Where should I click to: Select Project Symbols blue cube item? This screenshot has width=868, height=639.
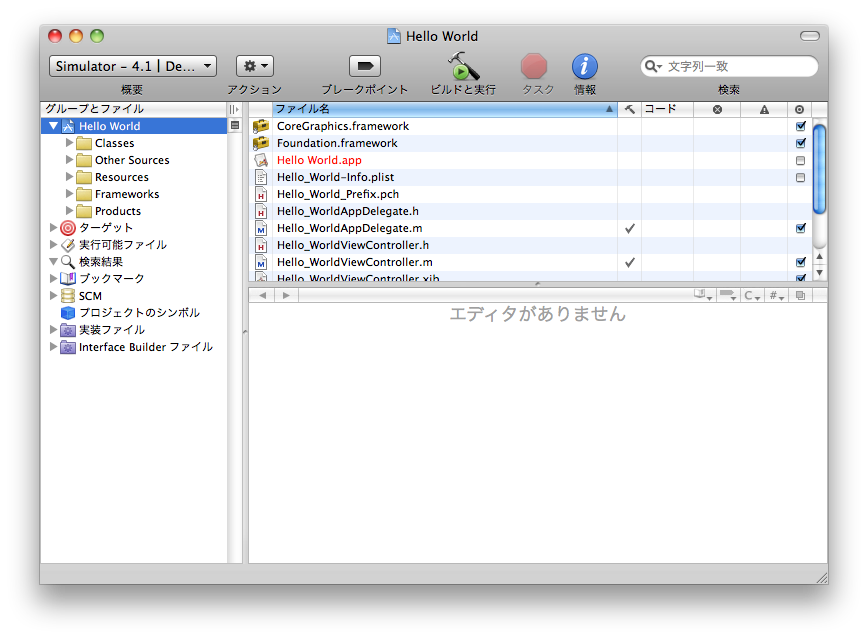pyautogui.click(x=68, y=313)
